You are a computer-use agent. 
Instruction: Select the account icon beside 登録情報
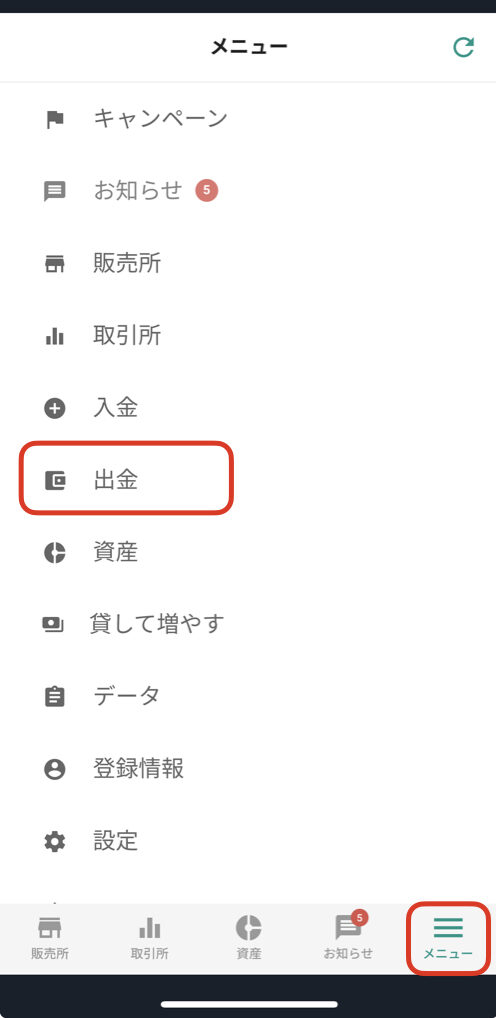(55, 769)
